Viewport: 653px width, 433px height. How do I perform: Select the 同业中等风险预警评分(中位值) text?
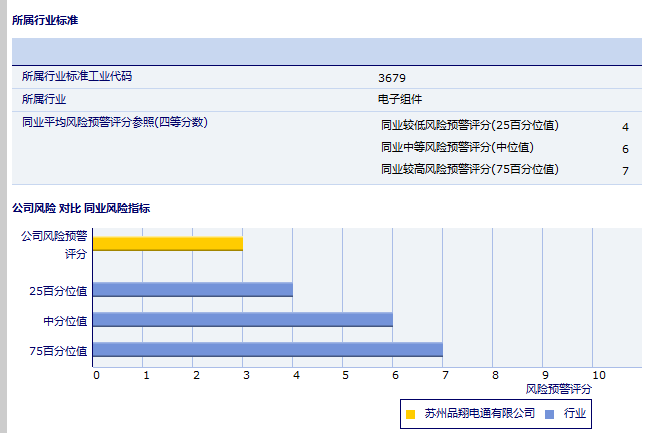[x=457, y=148]
